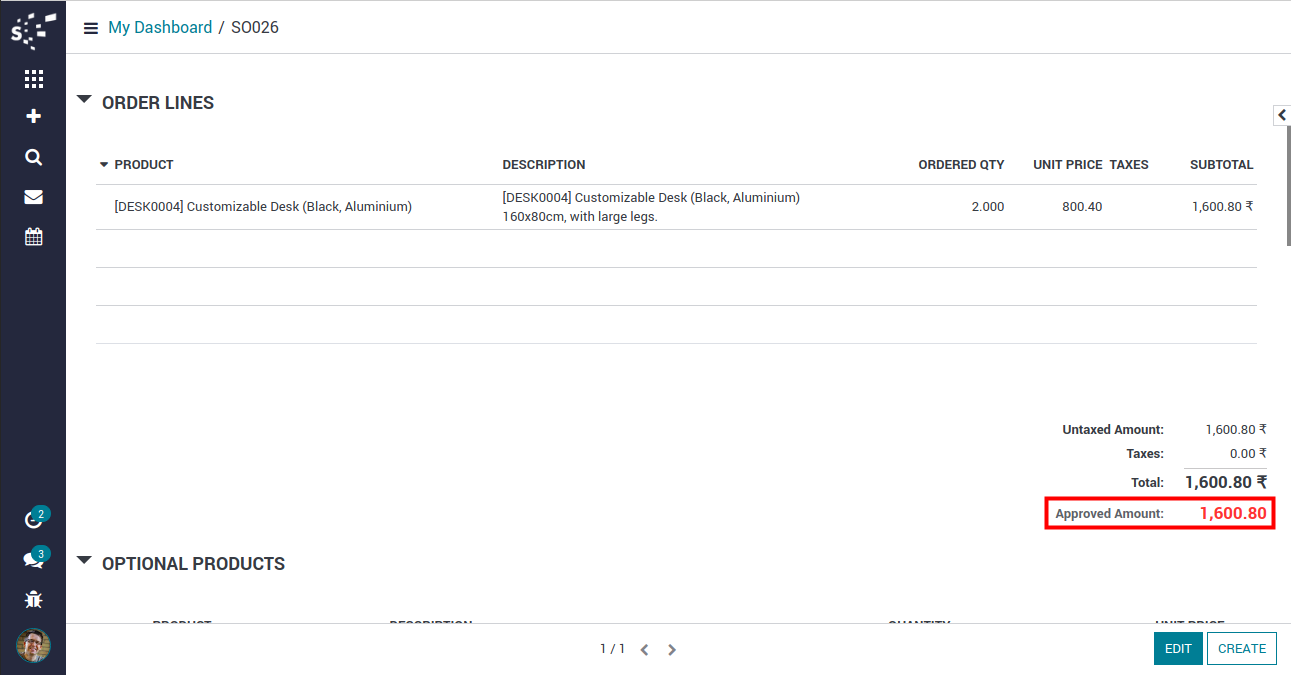1291x675 pixels.
Task: Open the envelope messages icon
Action: pyautogui.click(x=33, y=197)
